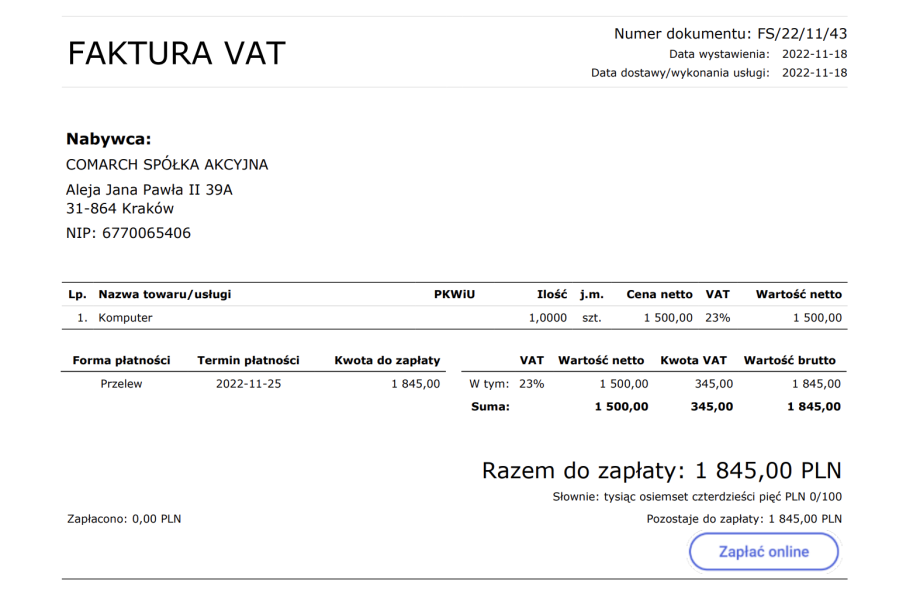Select the NIP number 6770065406
920x594 pixels.
pos(146,234)
